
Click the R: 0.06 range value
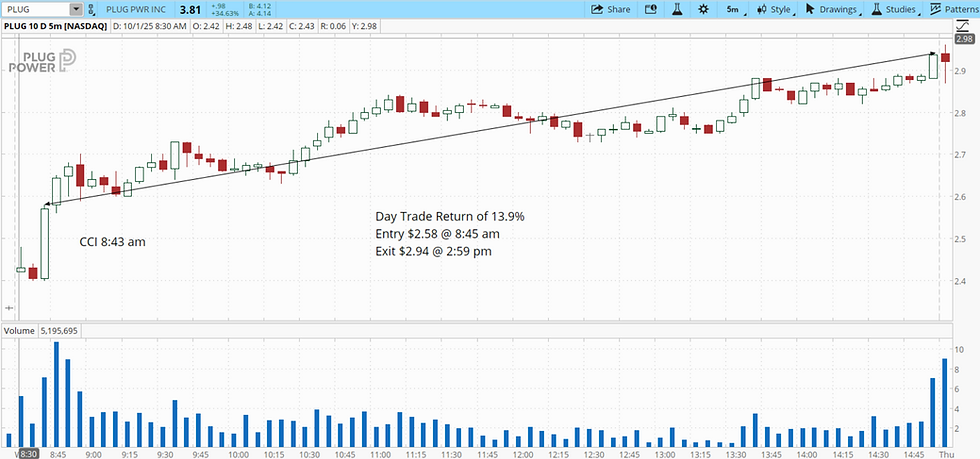coord(332,26)
